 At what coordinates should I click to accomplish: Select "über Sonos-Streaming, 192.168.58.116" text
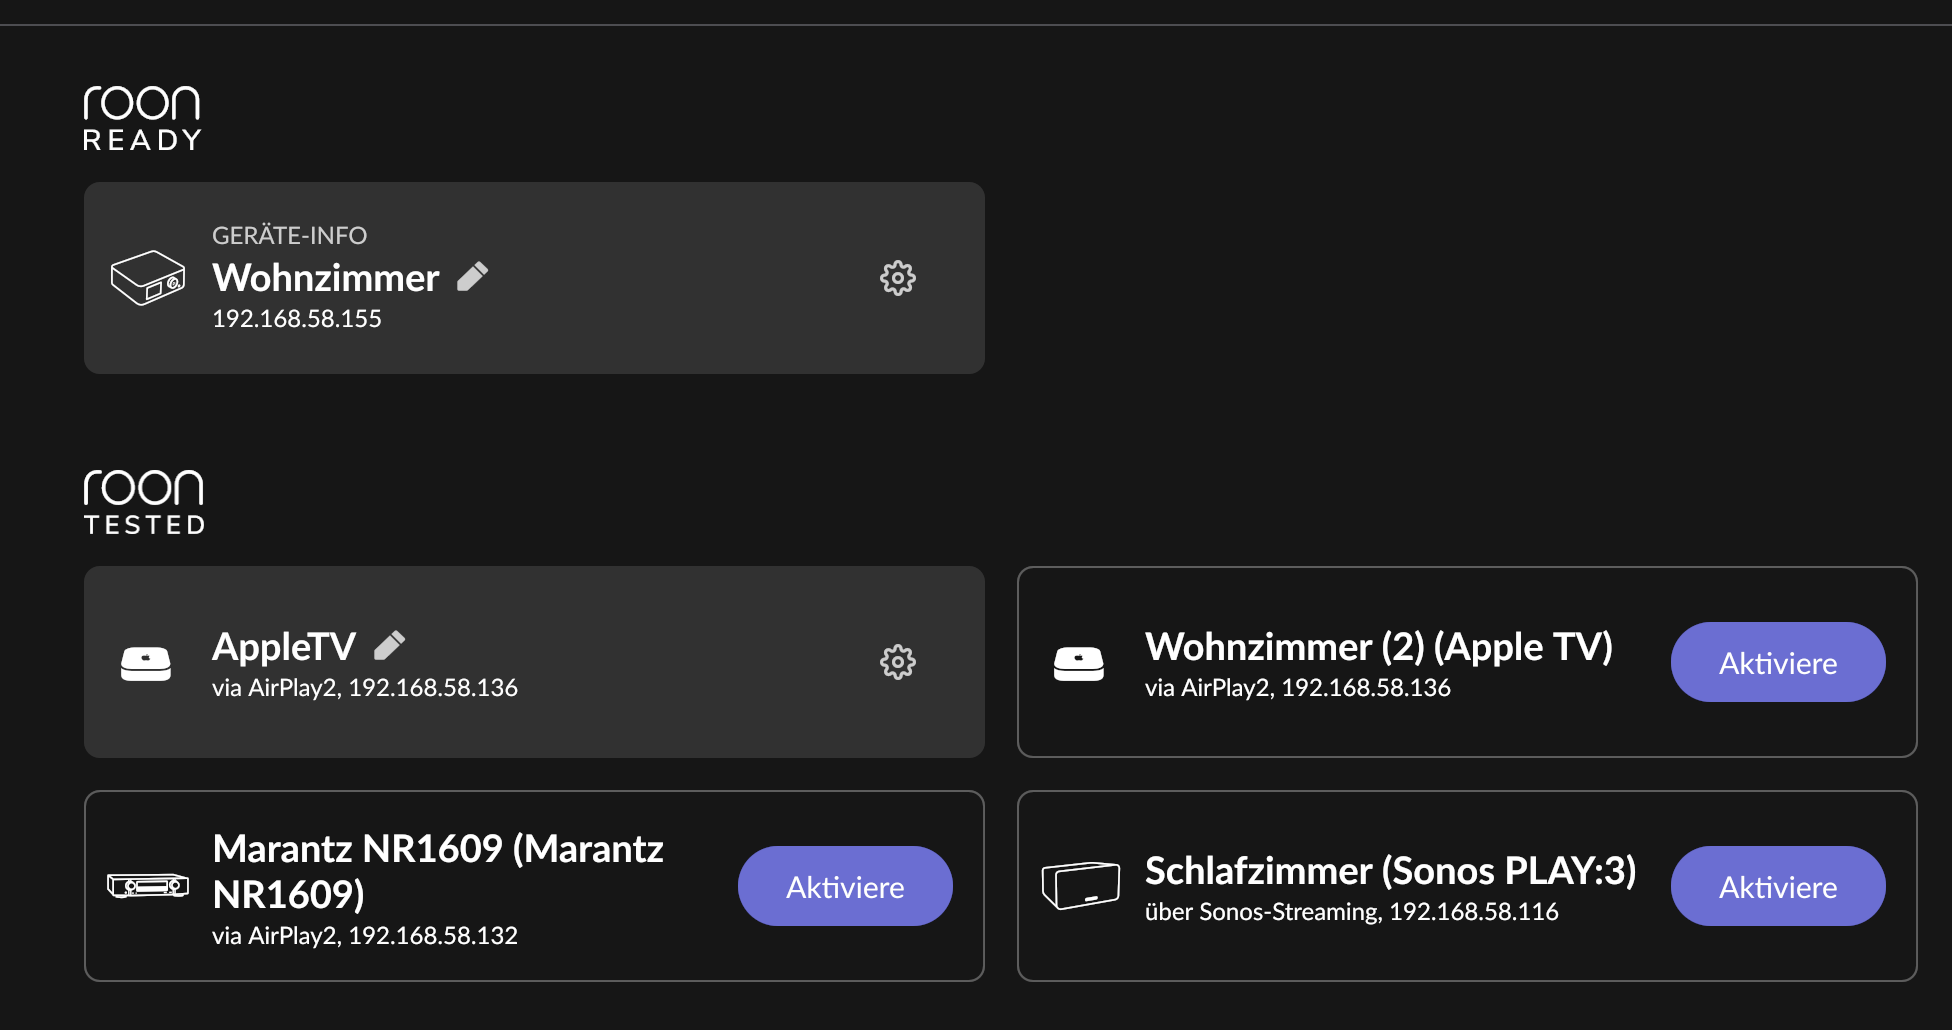(x=1352, y=912)
